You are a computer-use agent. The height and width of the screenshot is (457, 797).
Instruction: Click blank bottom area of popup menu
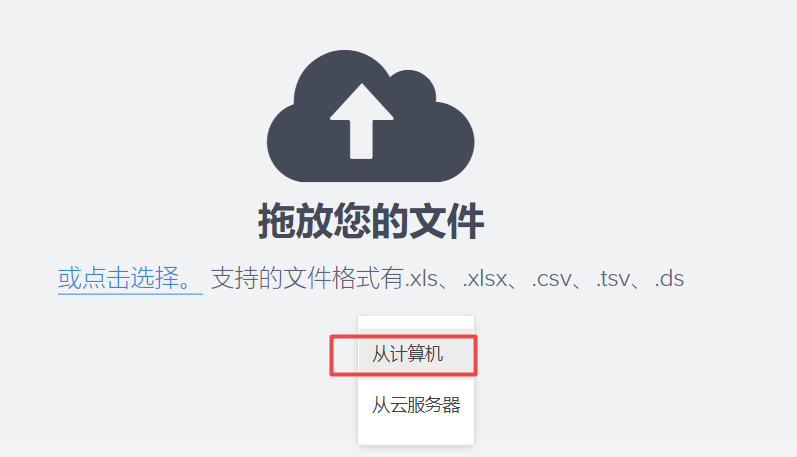416,437
